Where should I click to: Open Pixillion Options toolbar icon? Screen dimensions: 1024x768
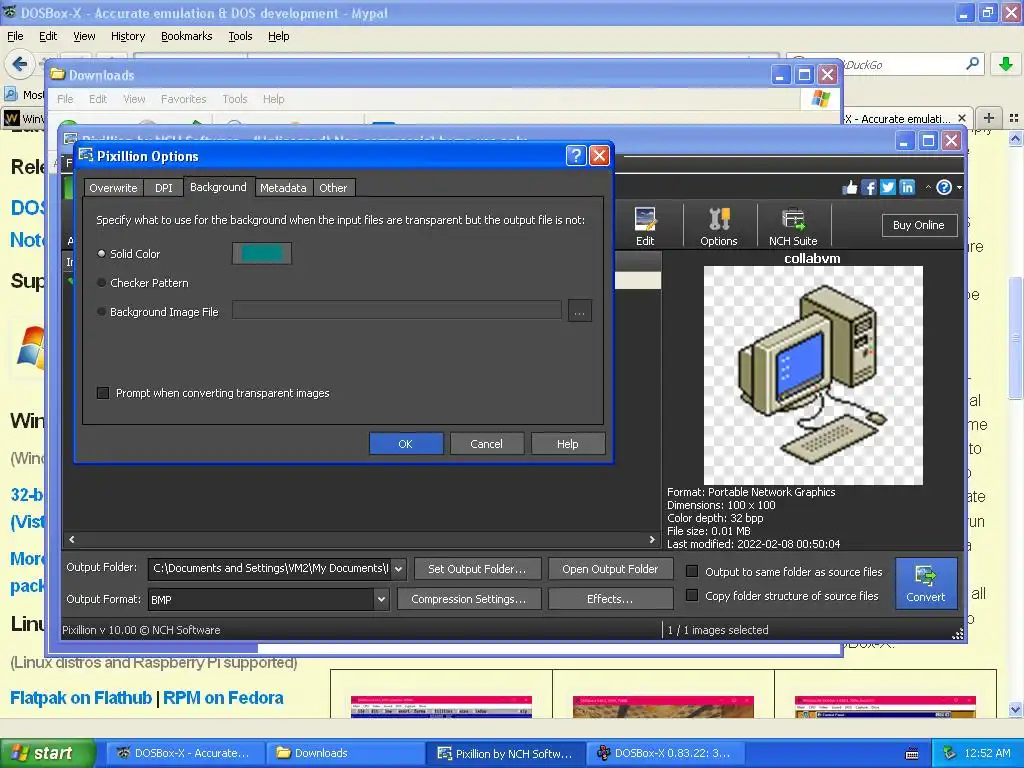tap(718, 226)
